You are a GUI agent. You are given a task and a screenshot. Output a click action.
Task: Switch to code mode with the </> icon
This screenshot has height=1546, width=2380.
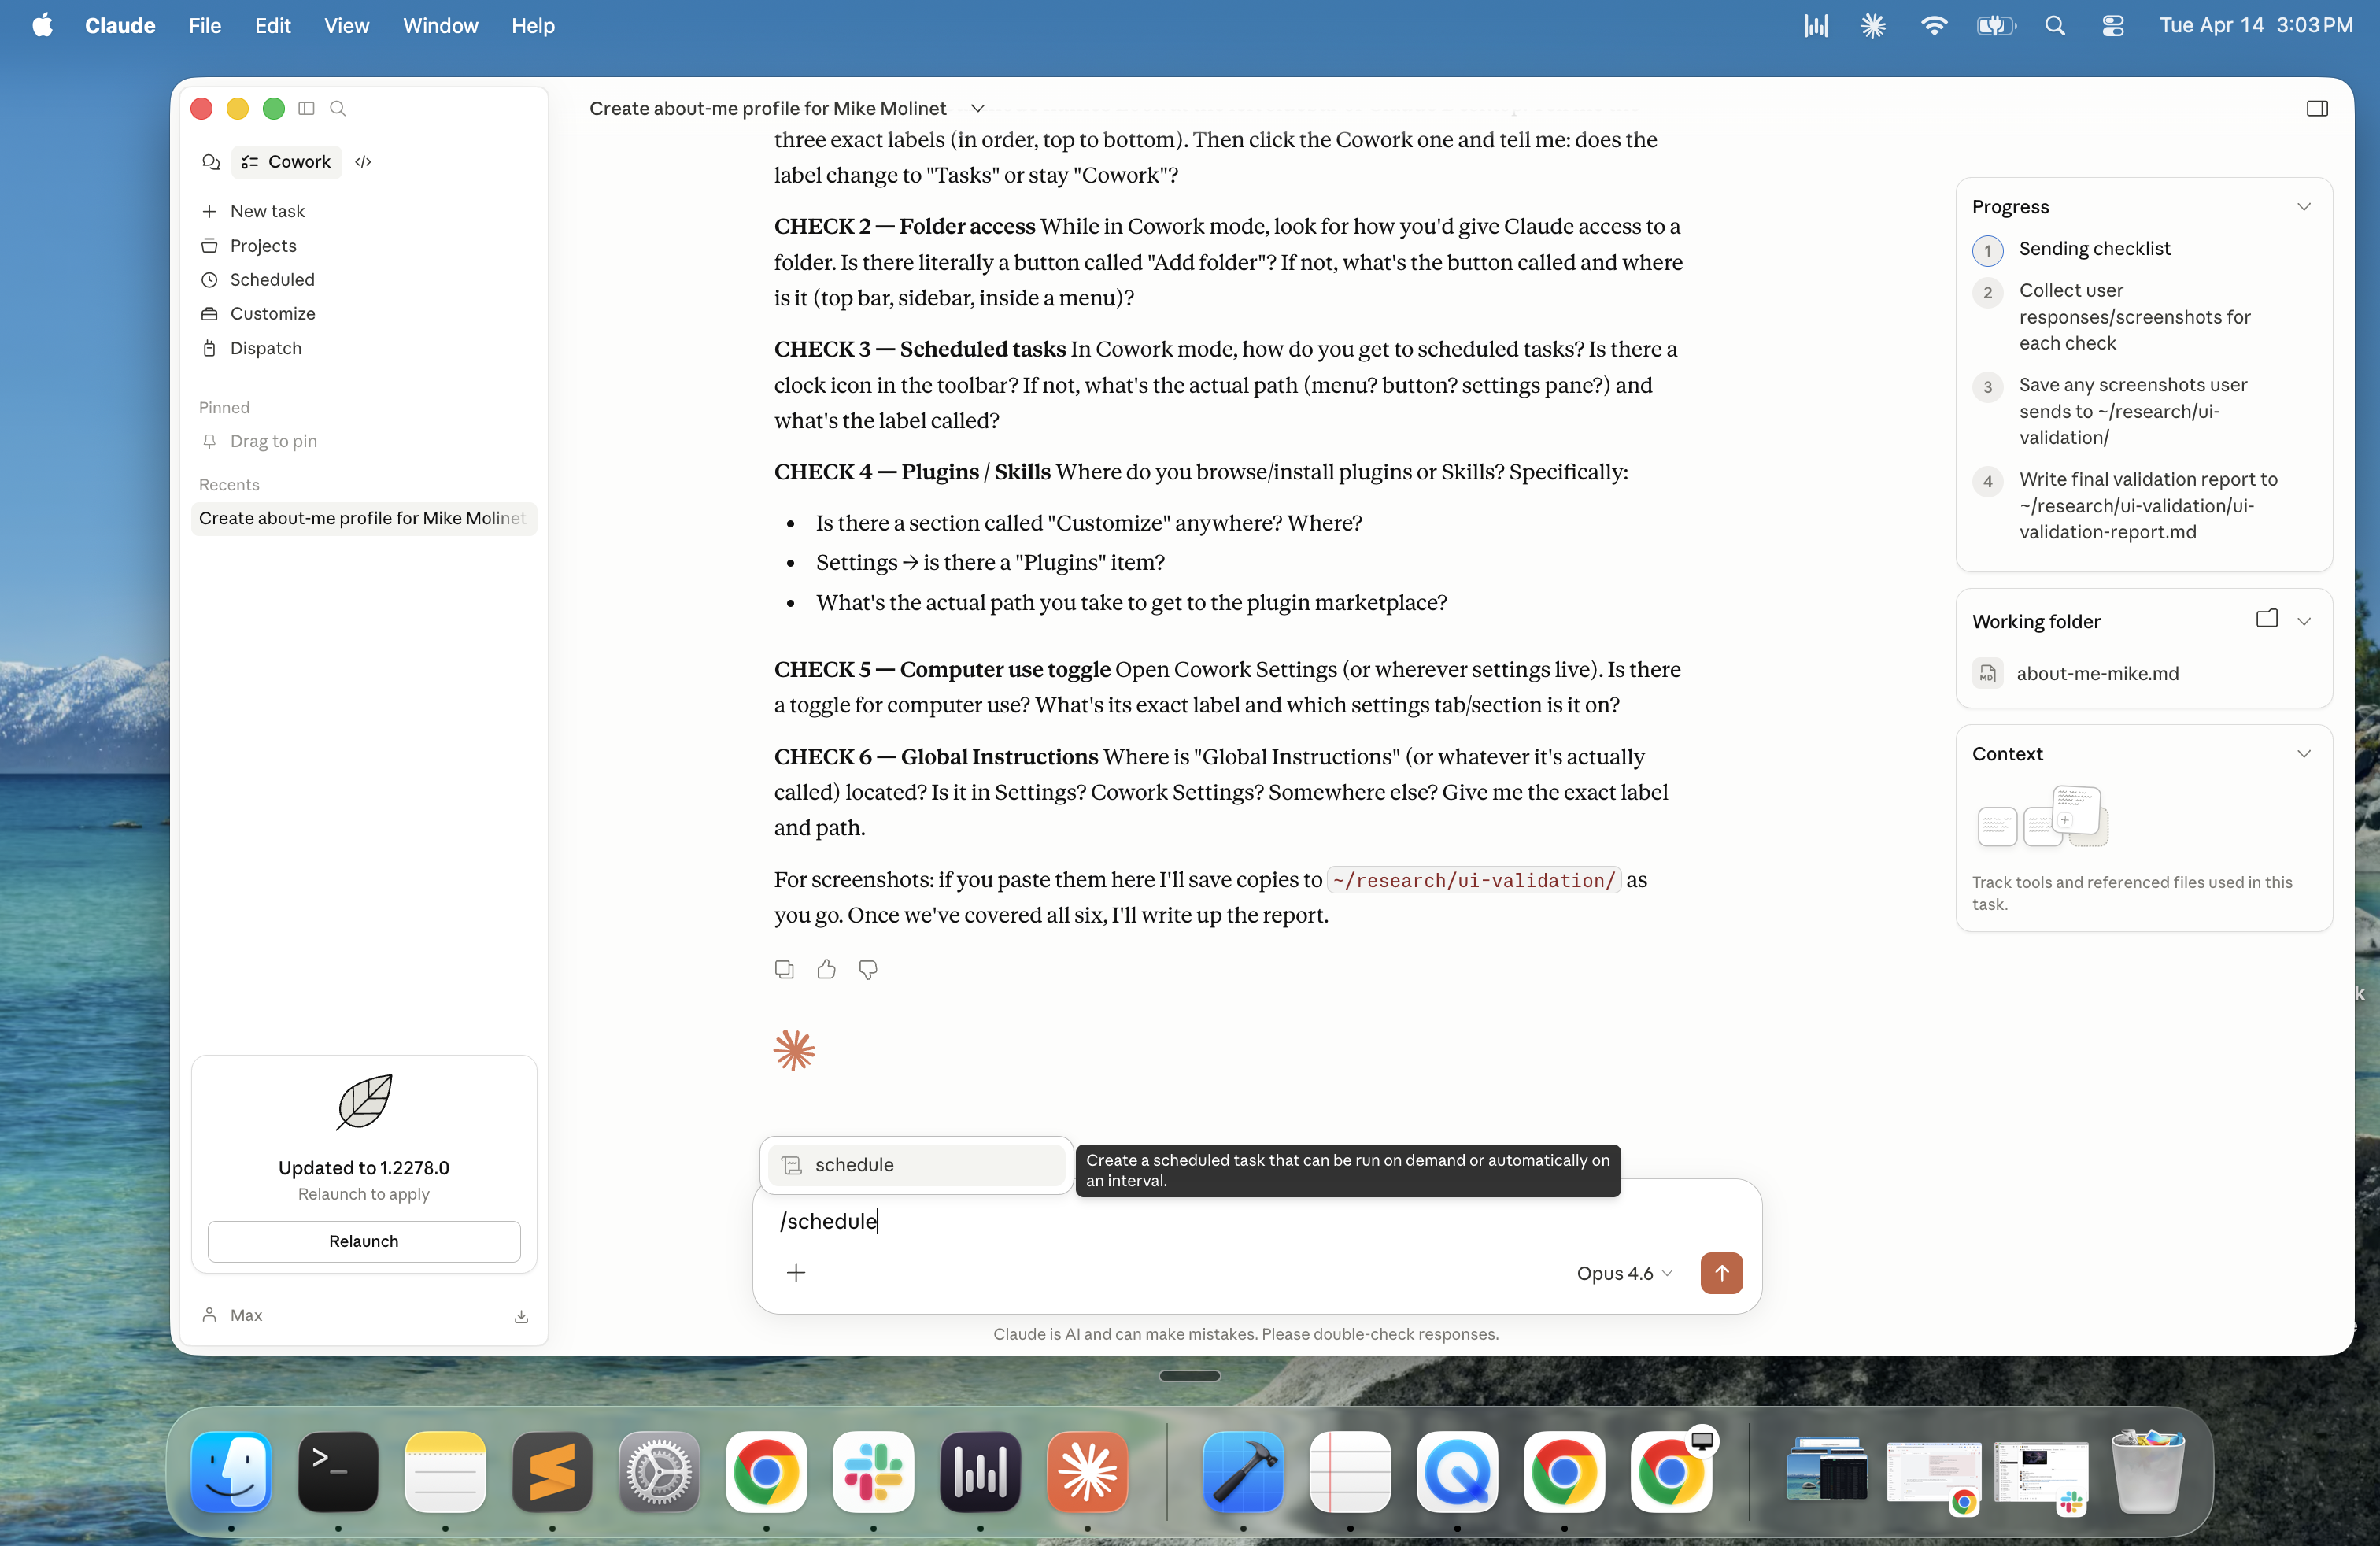(362, 161)
